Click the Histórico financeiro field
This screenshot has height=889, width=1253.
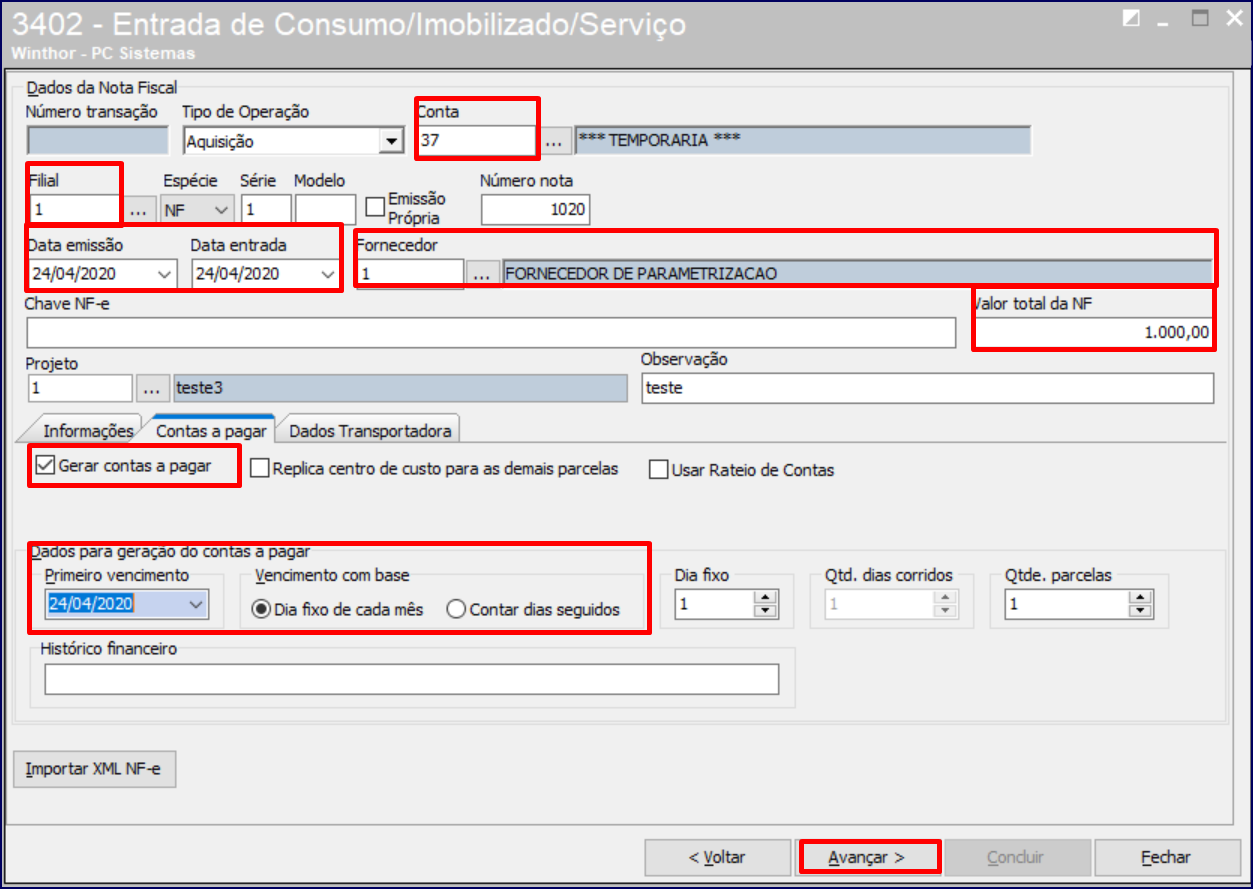coord(411,680)
